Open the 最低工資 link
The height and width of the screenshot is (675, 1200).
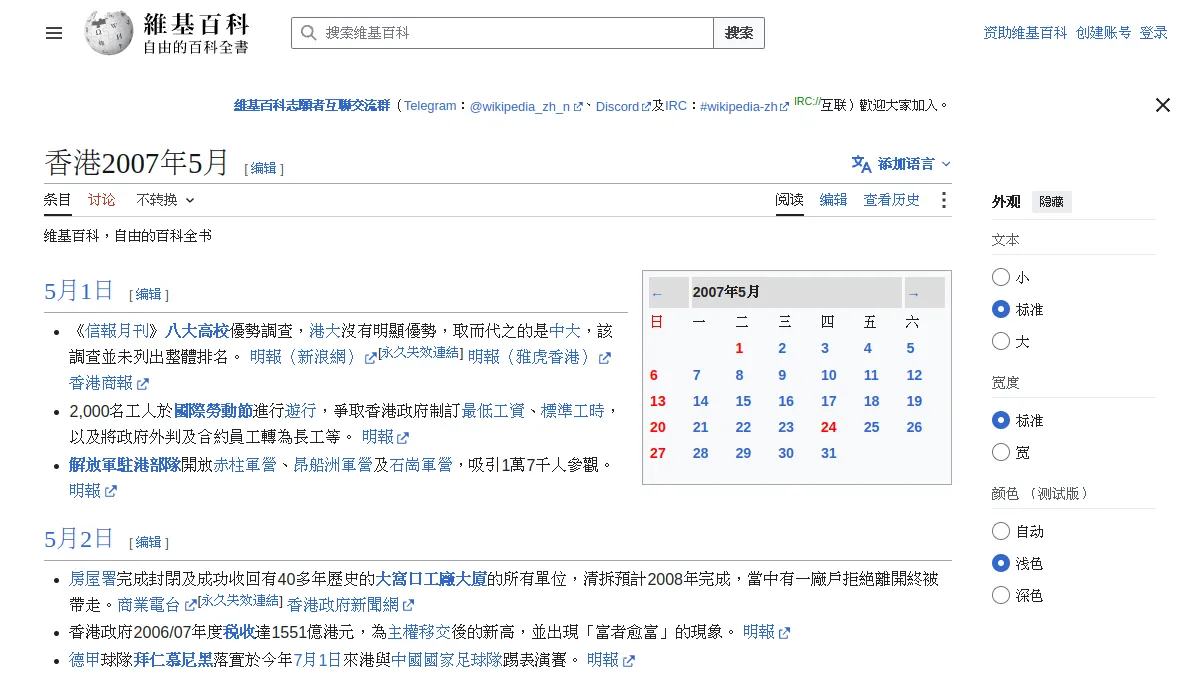(x=493, y=411)
